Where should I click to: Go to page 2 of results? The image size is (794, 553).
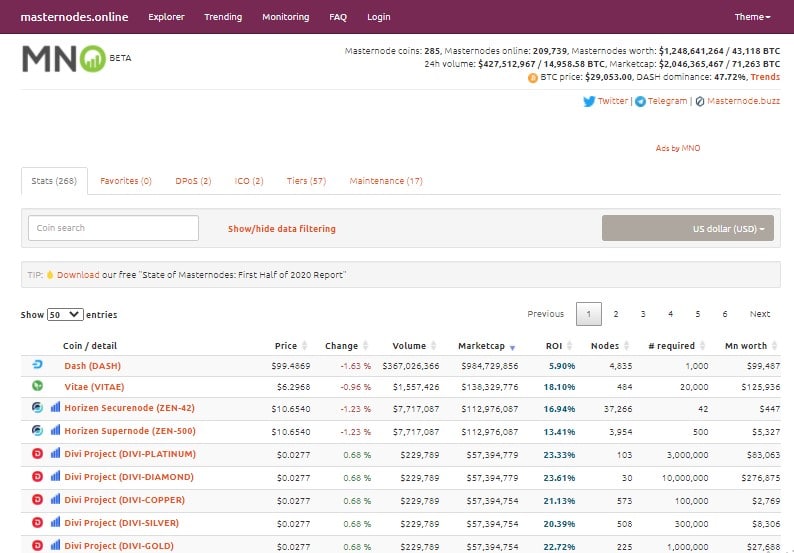pyautogui.click(x=616, y=314)
